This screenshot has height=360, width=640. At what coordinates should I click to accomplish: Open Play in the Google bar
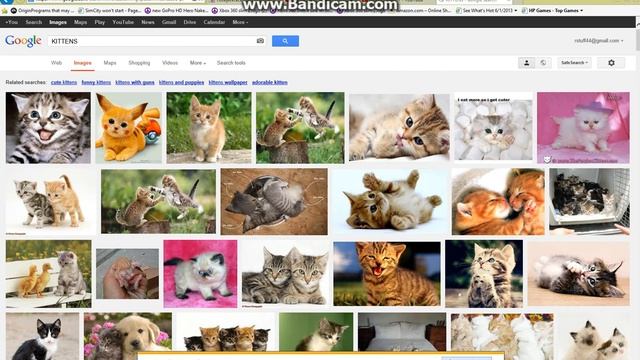[x=100, y=22]
